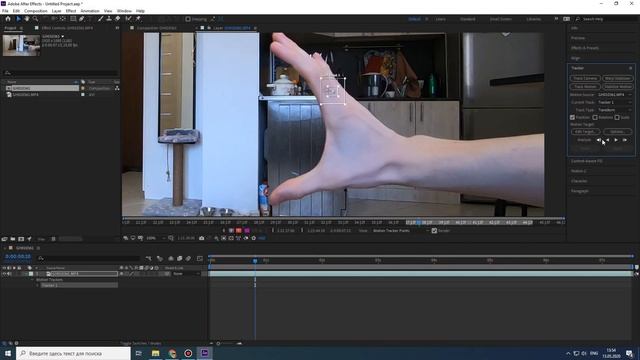The width and height of the screenshot is (640, 360).
Task: Click the Options button in Tracker
Action: 618,132
